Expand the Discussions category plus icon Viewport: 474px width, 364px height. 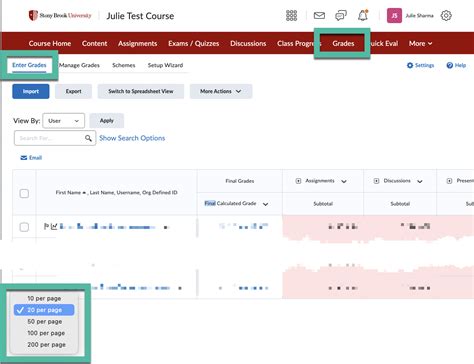pos(376,181)
